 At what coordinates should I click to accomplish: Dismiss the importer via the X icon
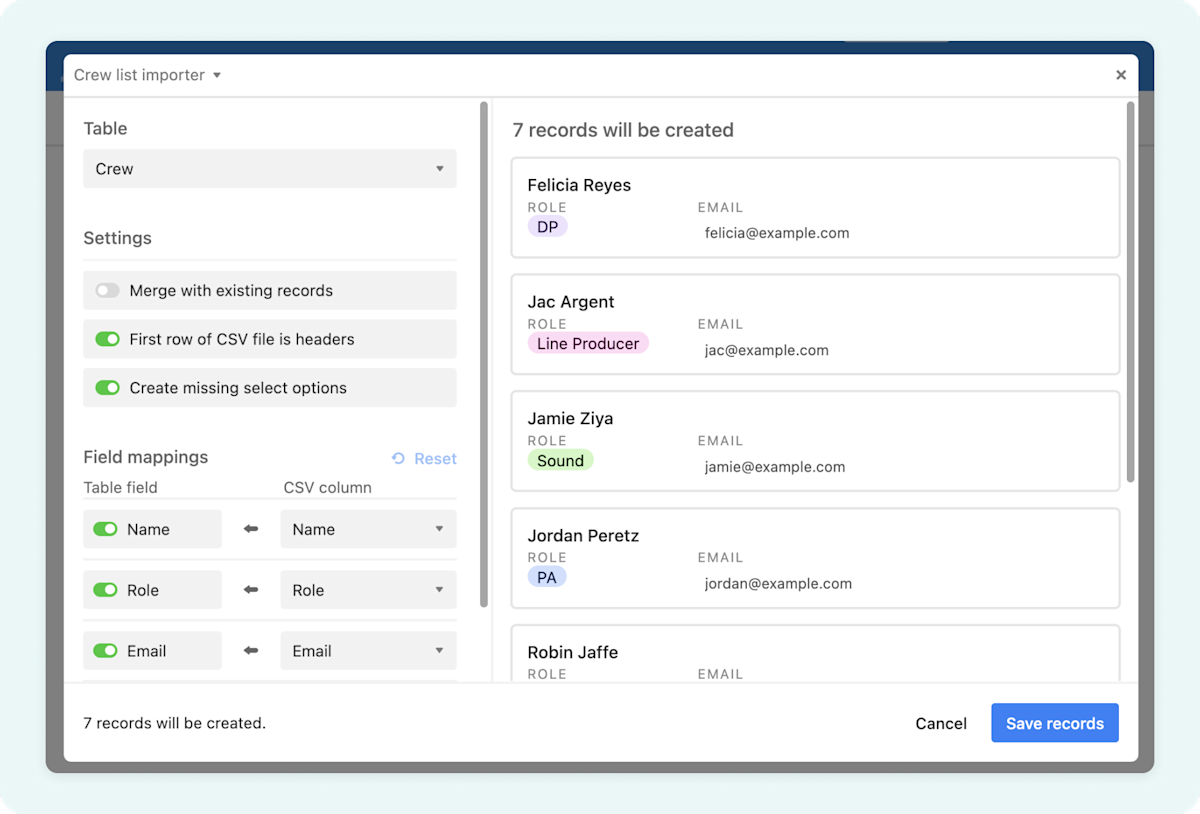click(1121, 74)
